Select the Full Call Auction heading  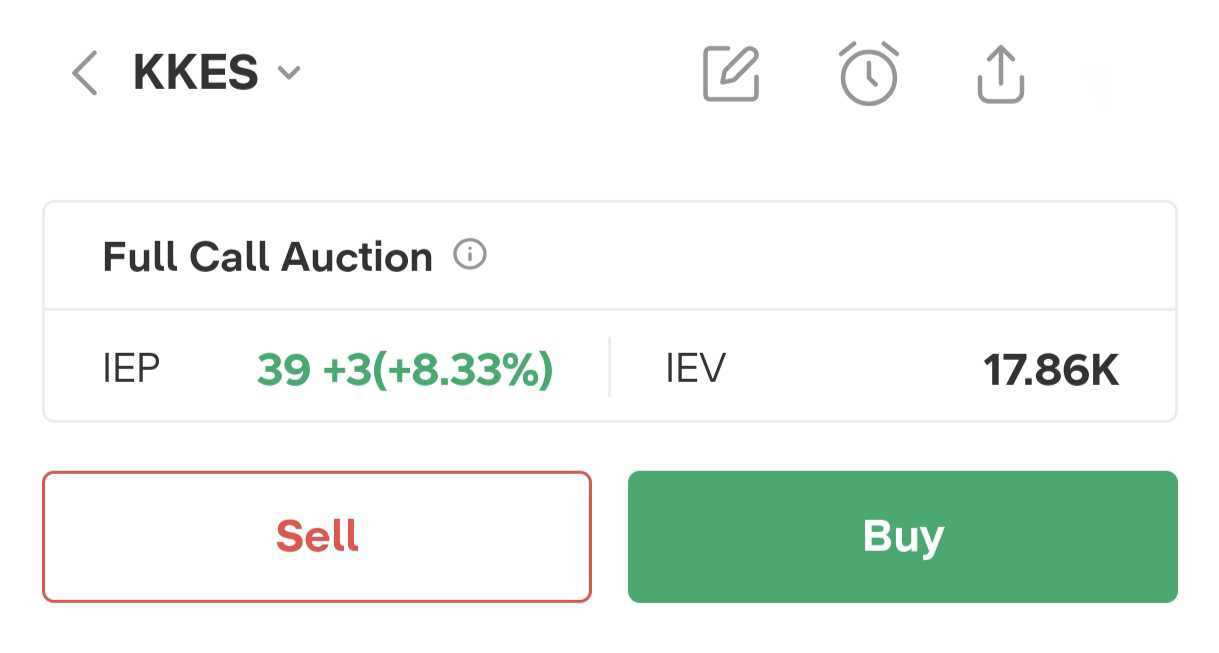(x=267, y=257)
